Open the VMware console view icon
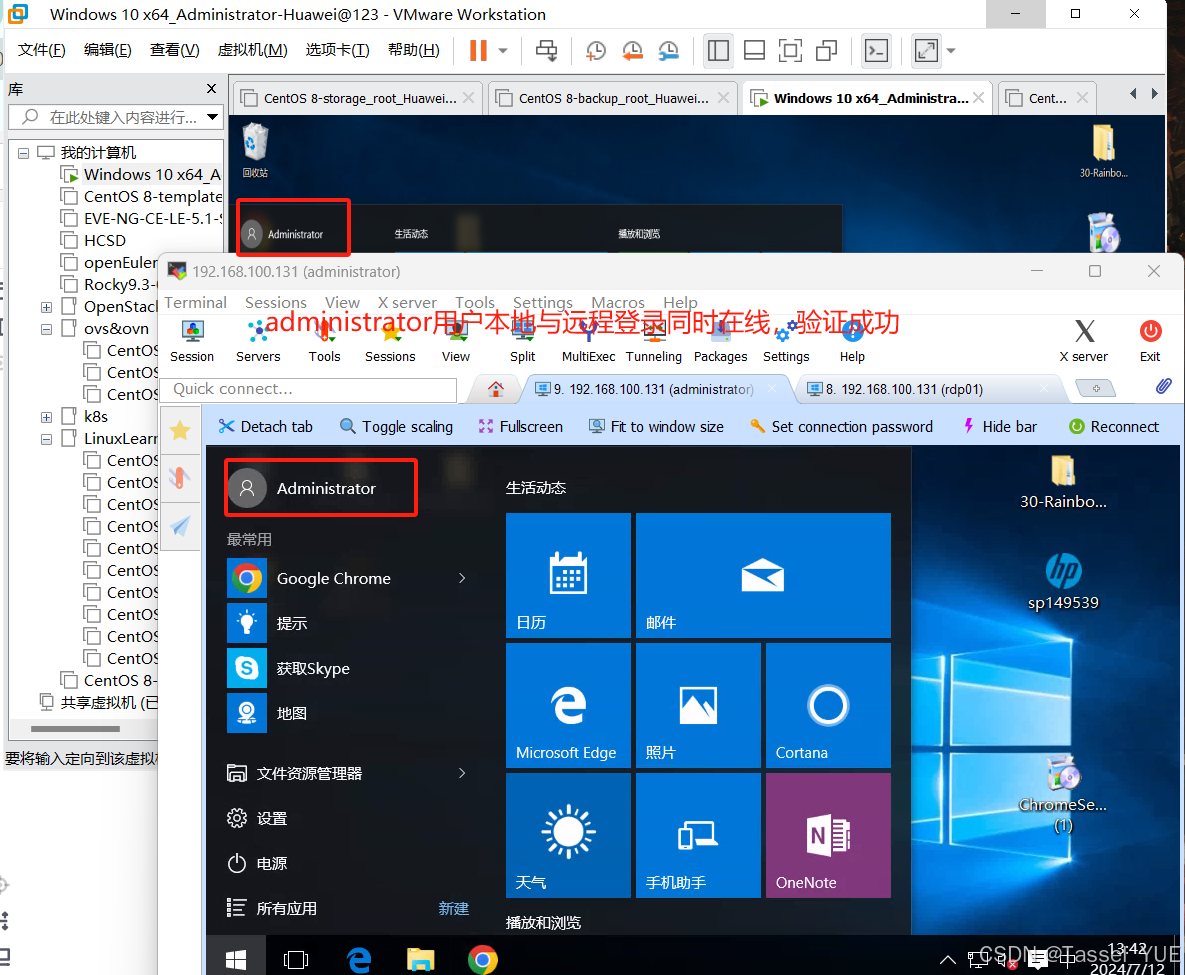Screen dimensions: 1185x975 pyautogui.click(x=877, y=51)
